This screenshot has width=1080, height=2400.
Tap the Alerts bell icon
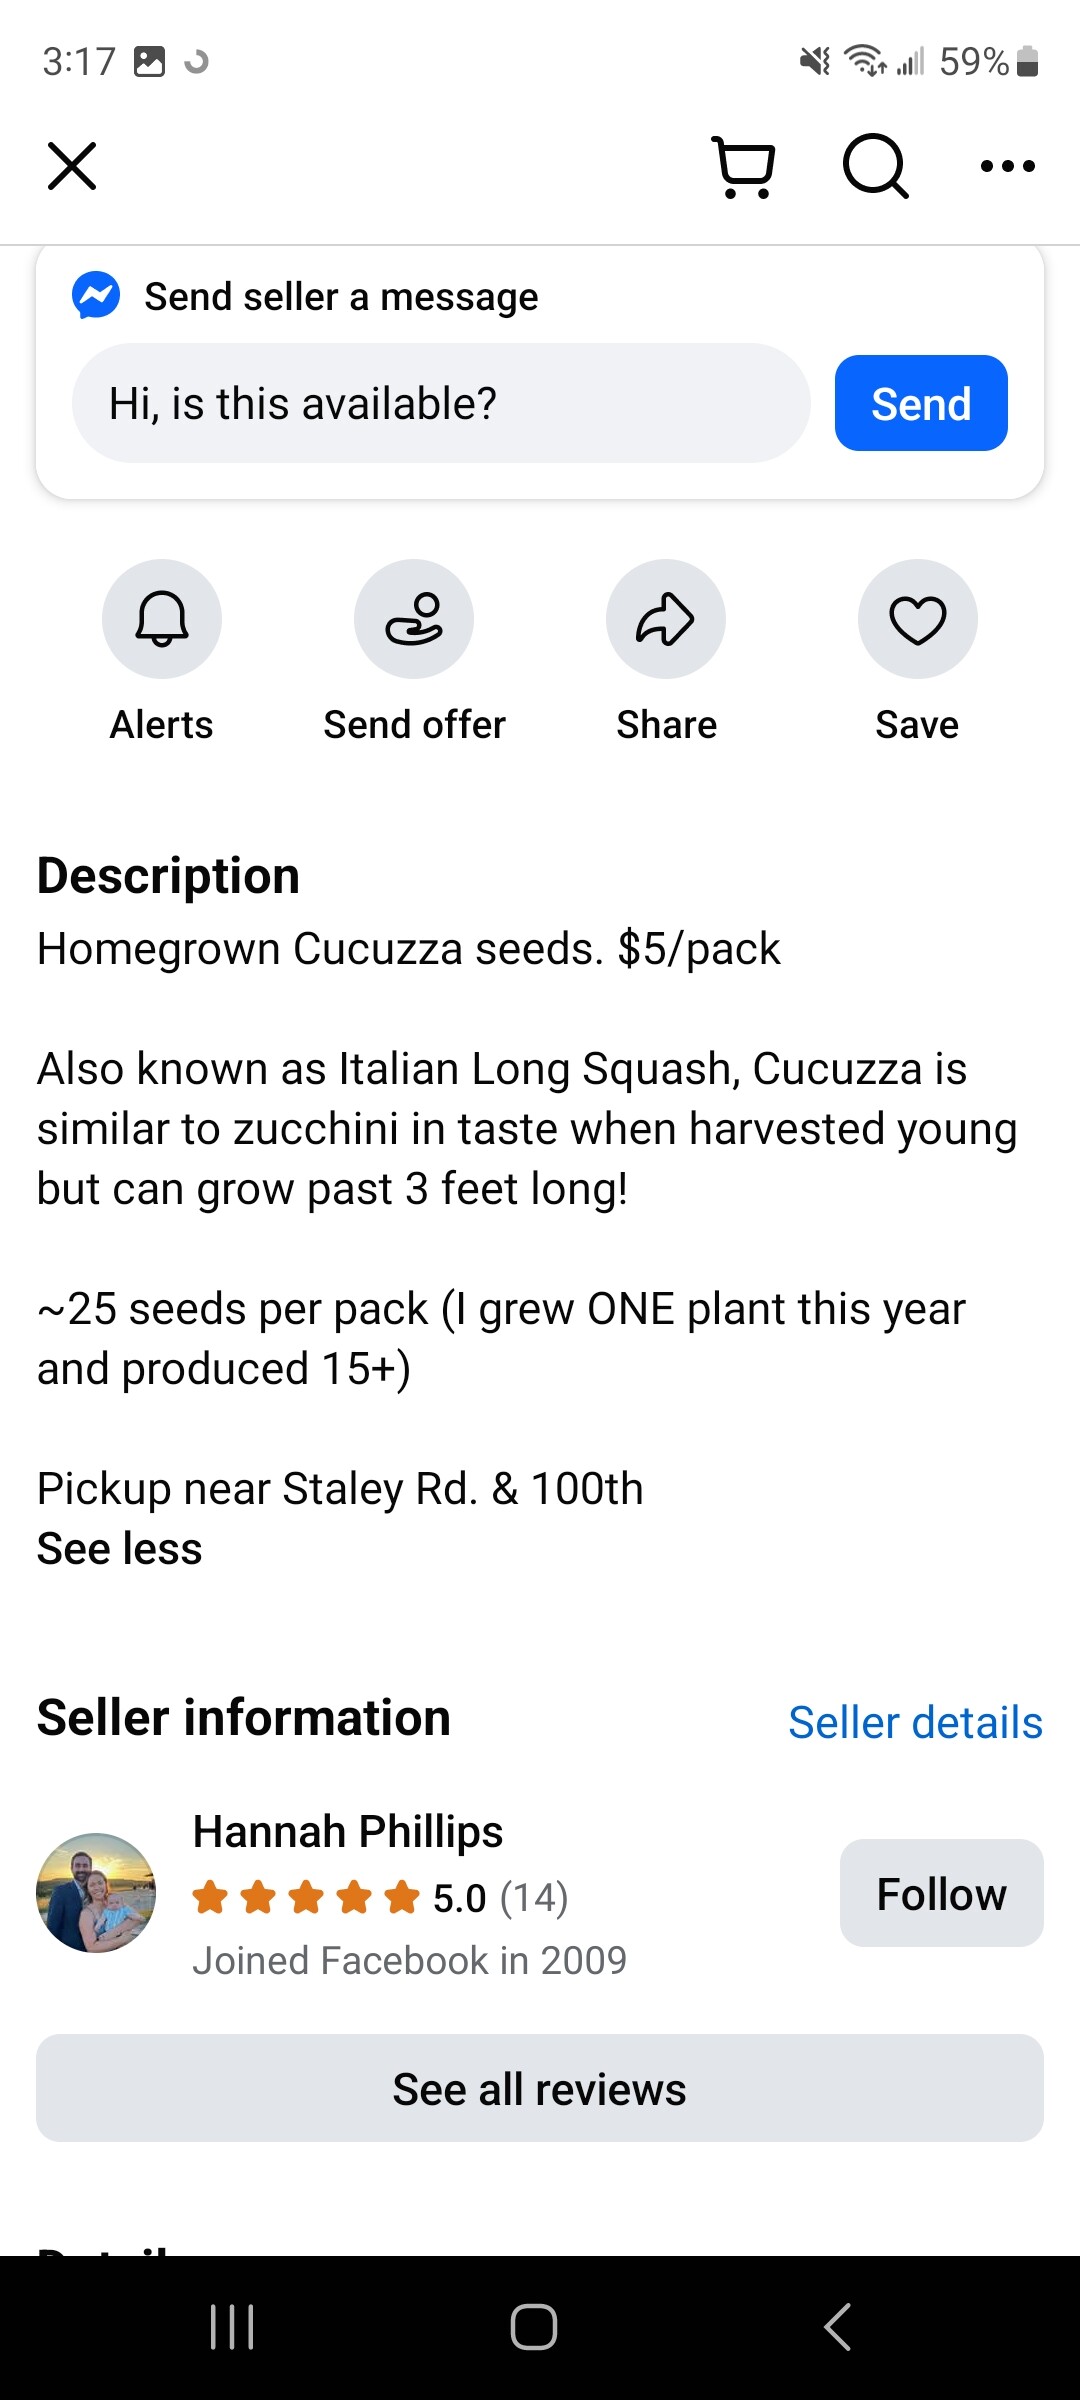[162, 619]
